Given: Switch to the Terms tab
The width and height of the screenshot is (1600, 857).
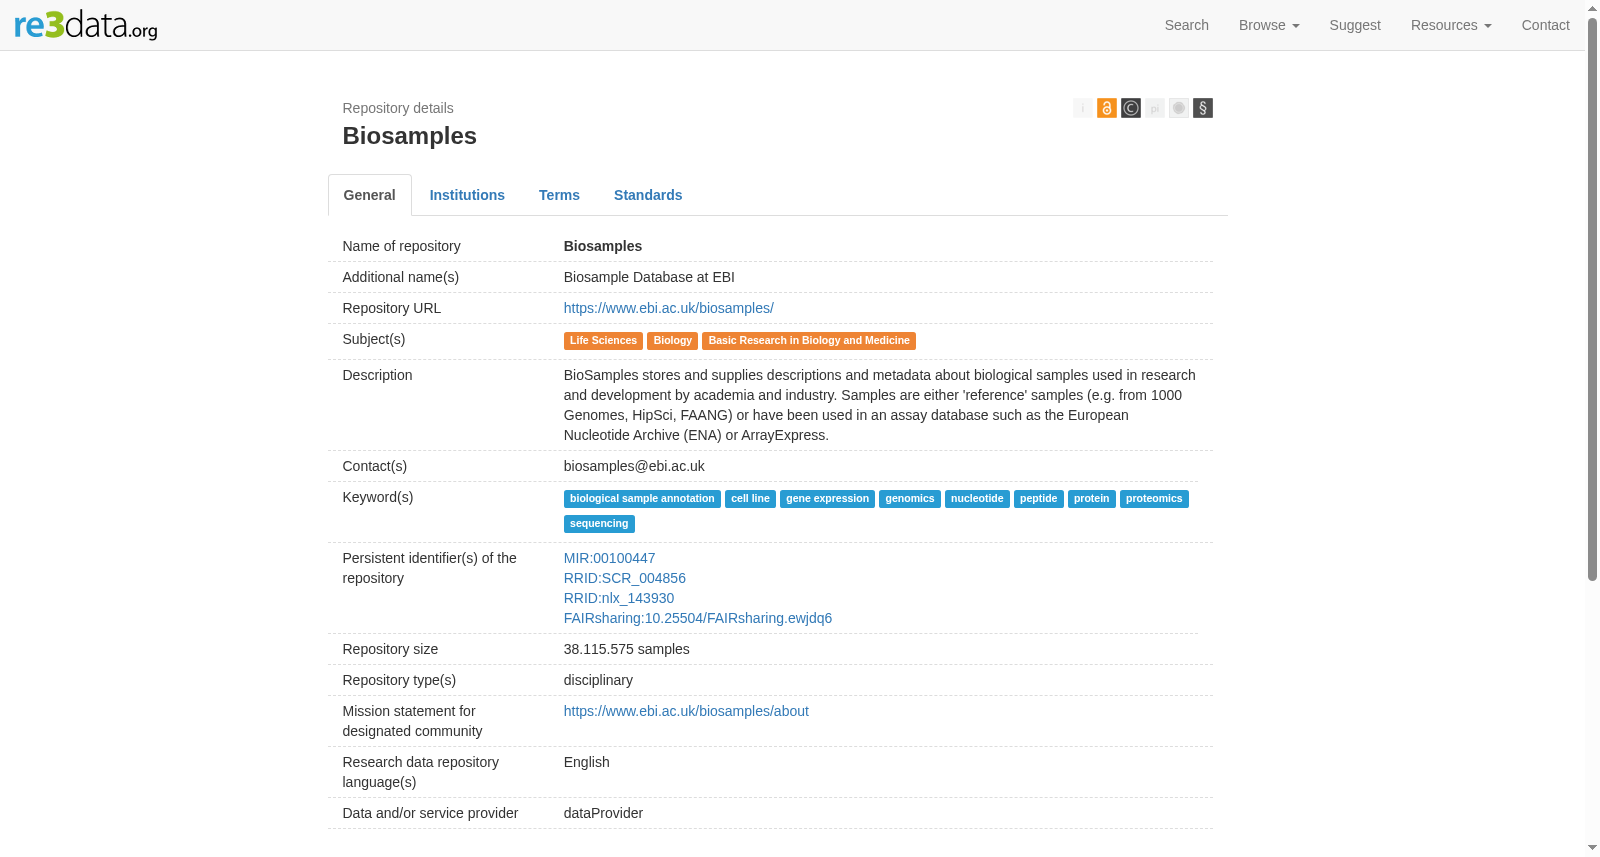Looking at the screenshot, I should [x=559, y=195].
